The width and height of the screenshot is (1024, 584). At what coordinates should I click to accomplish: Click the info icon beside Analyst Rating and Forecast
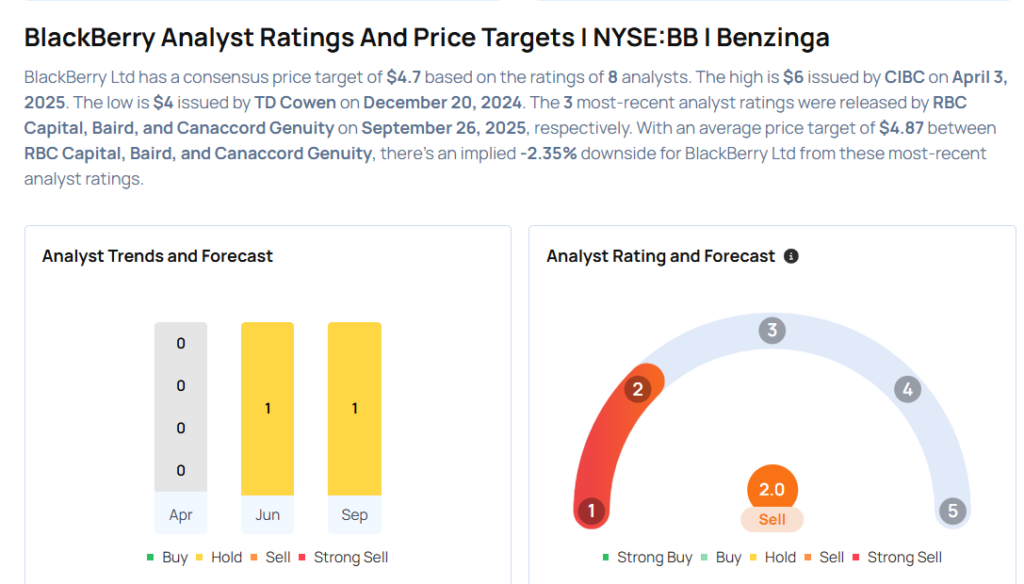pos(791,257)
